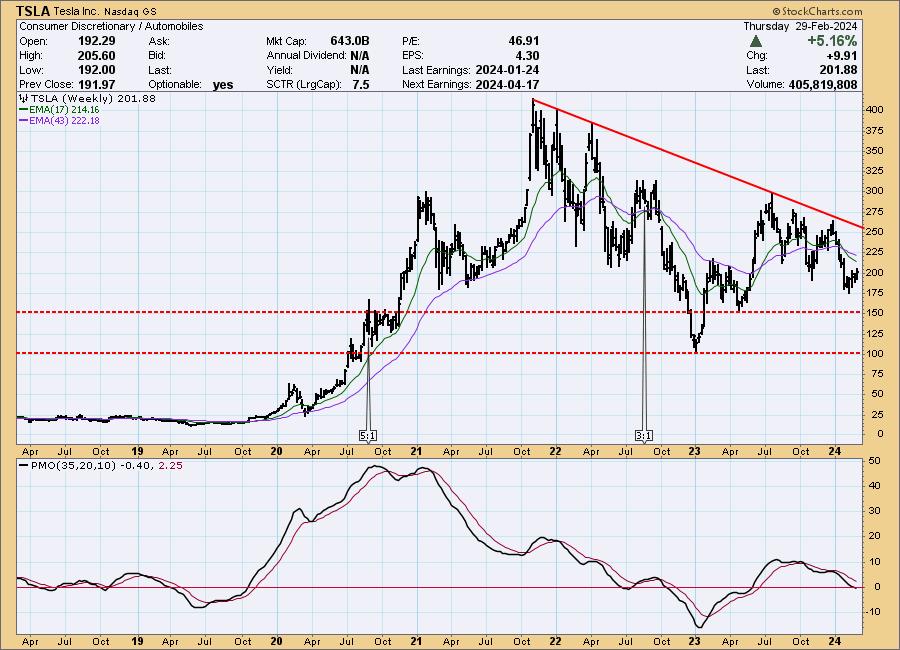Click the green up-arrow price change icon

759,42
